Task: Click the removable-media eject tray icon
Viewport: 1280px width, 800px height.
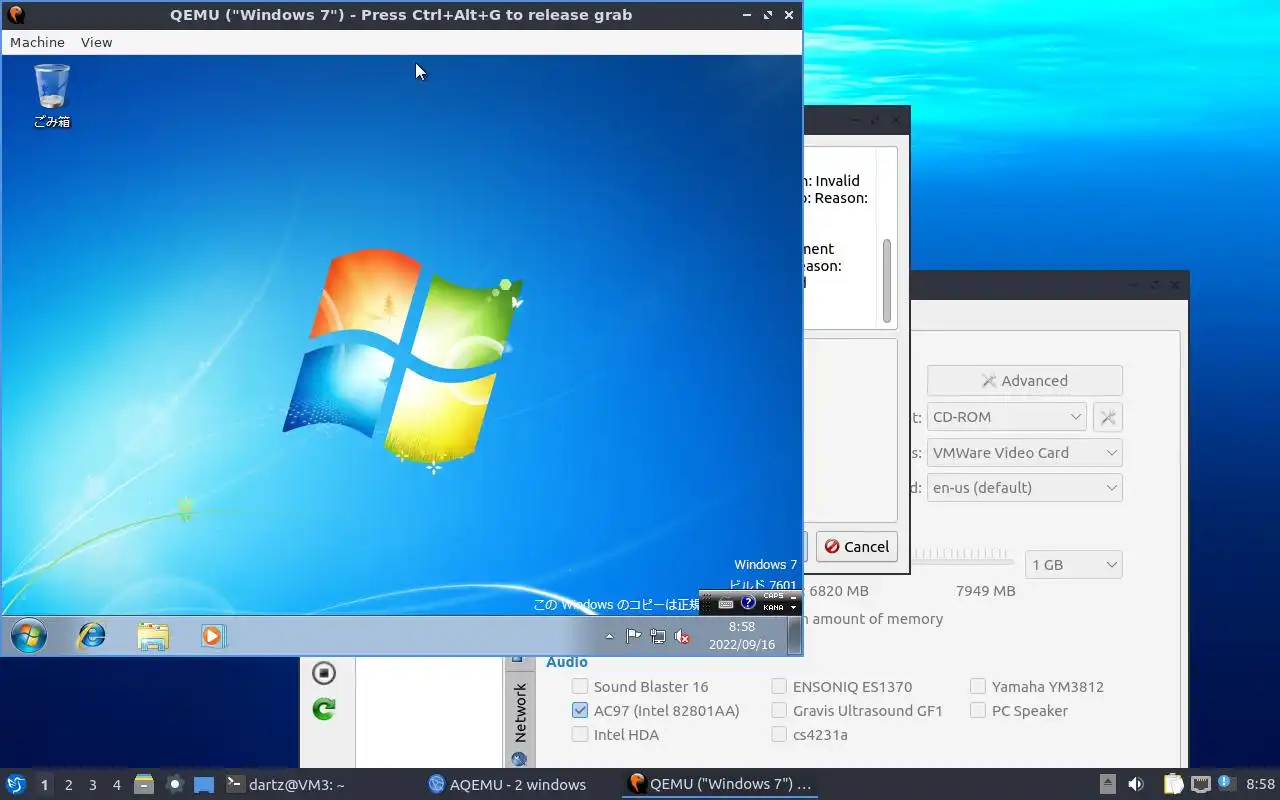Action: [1108, 785]
